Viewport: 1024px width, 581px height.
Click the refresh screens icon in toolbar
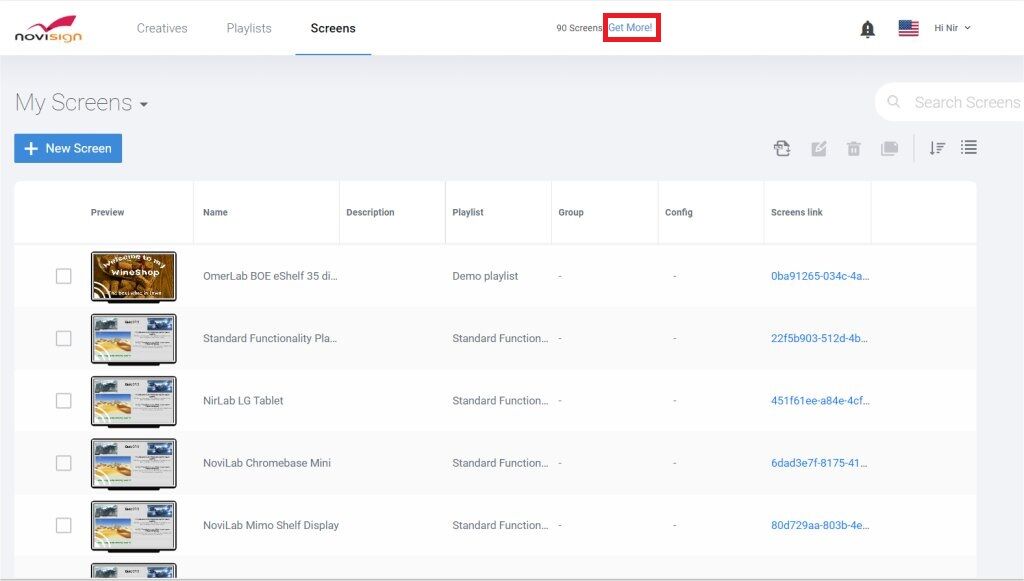coord(782,148)
